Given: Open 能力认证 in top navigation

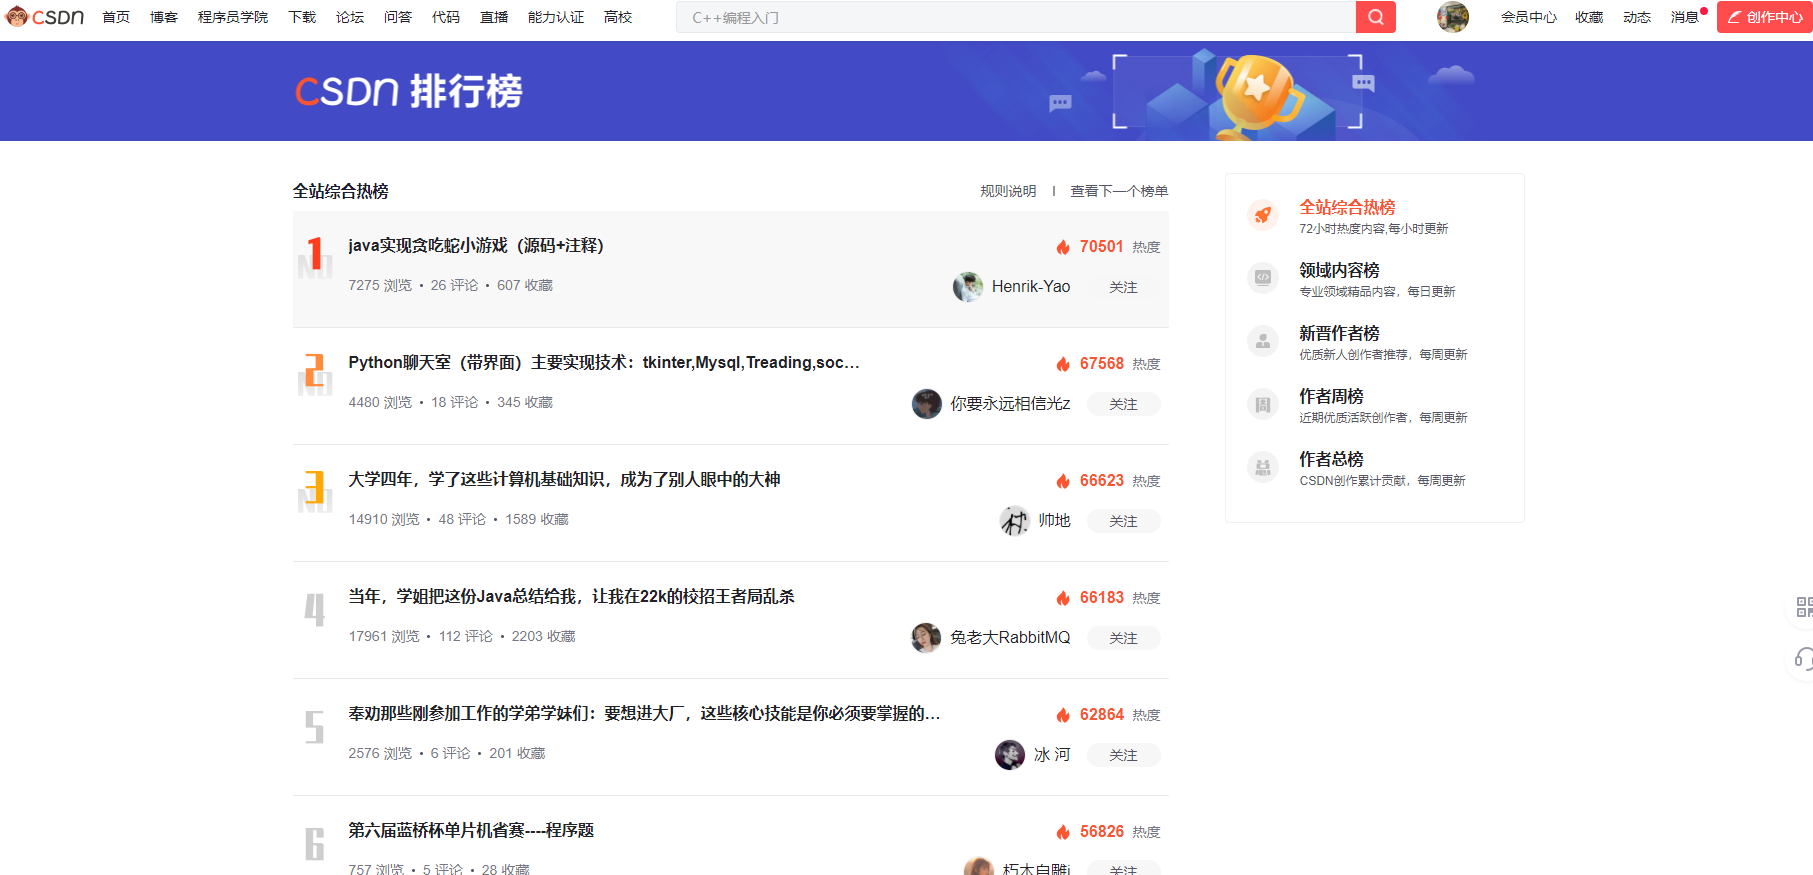Looking at the screenshot, I should coord(556,17).
